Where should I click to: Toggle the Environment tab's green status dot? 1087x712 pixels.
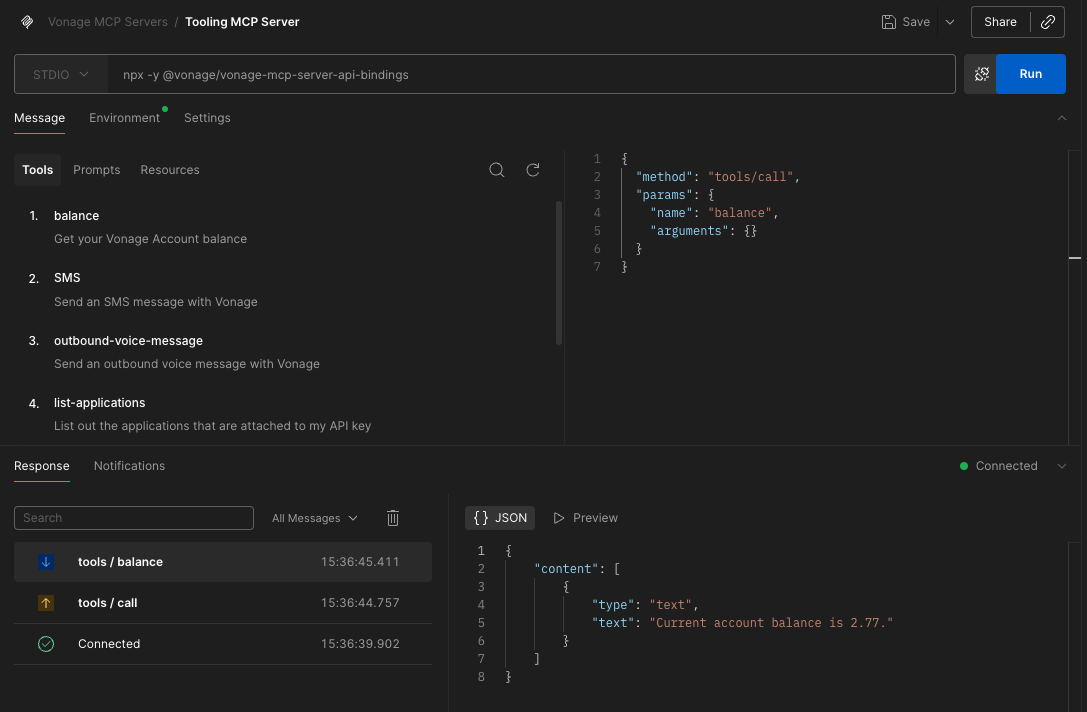(165, 109)
